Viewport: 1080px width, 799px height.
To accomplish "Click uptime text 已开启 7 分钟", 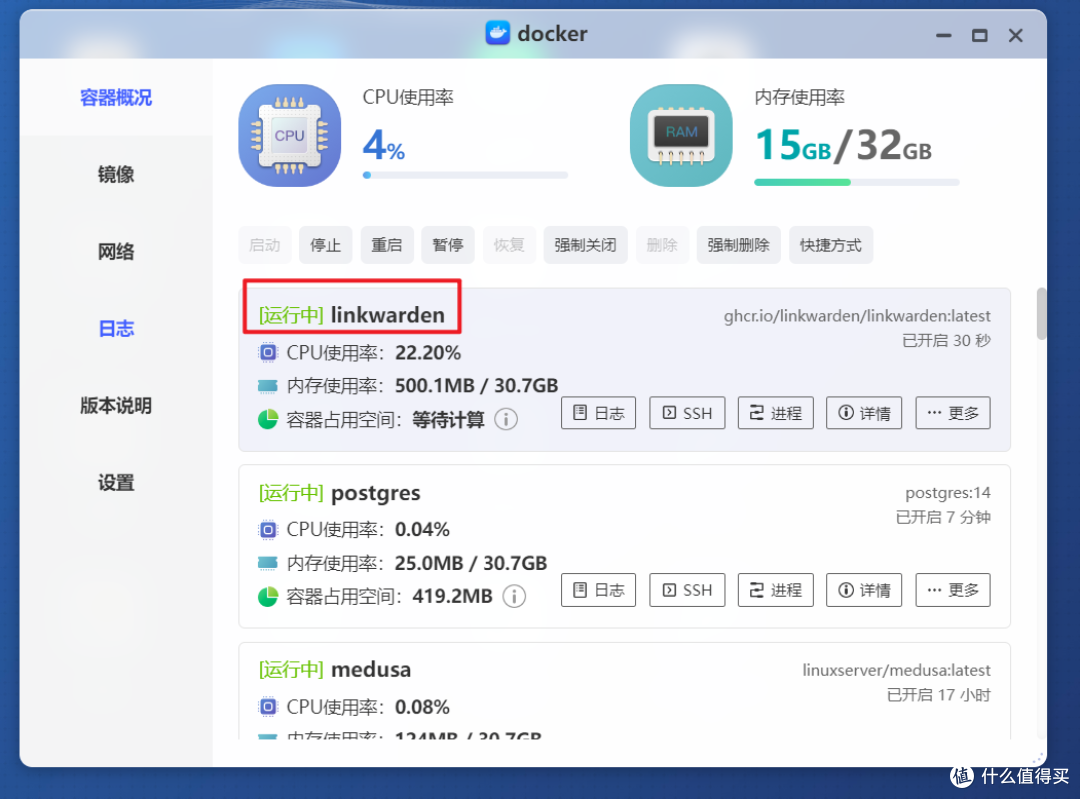I will click(943, 517).
